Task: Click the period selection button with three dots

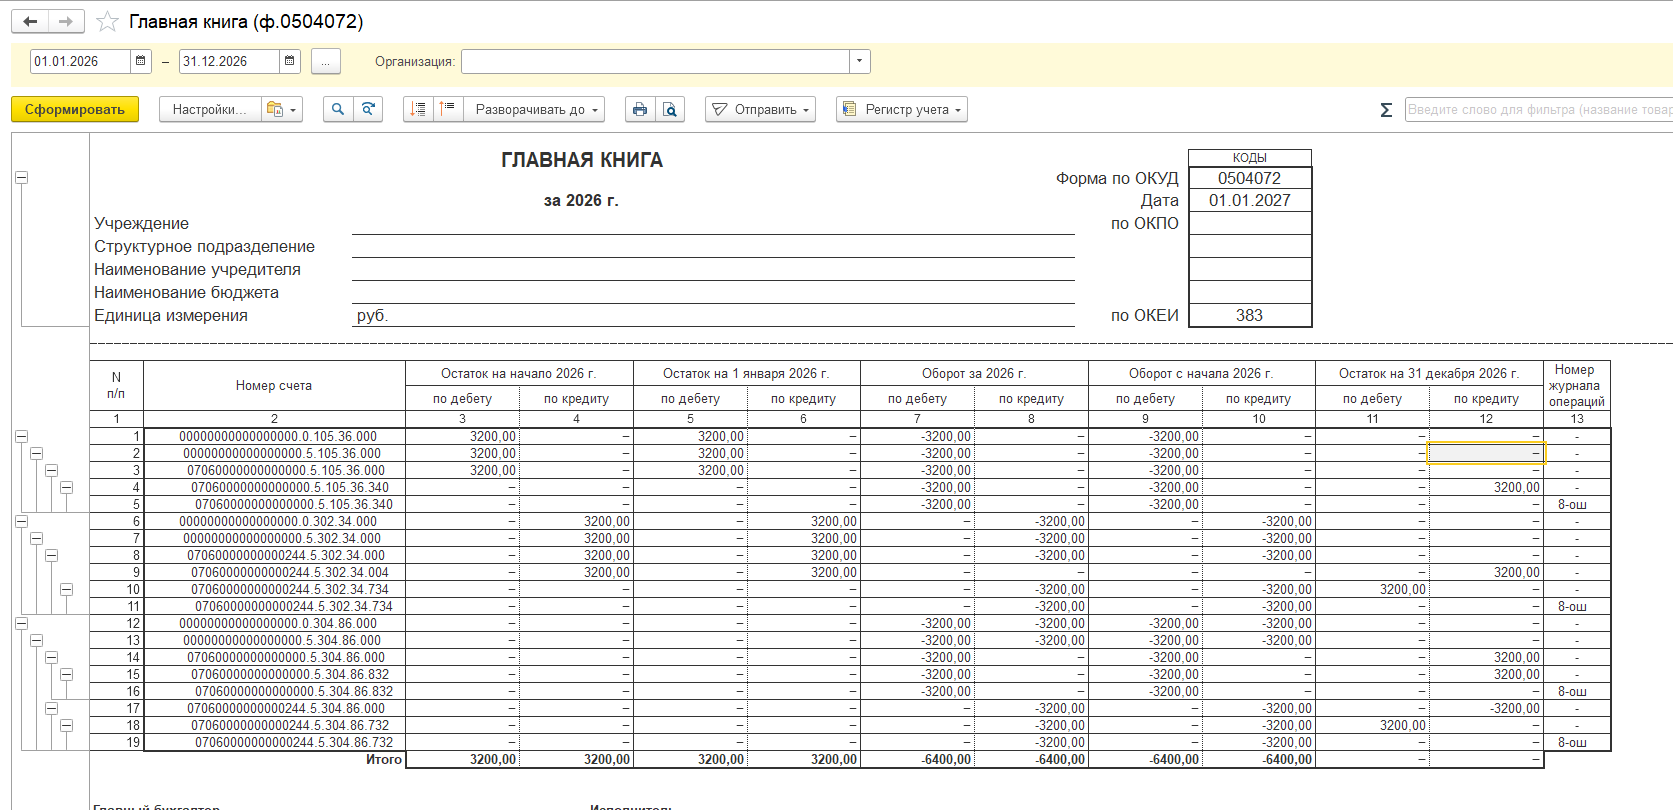Action: coord(326,61)
